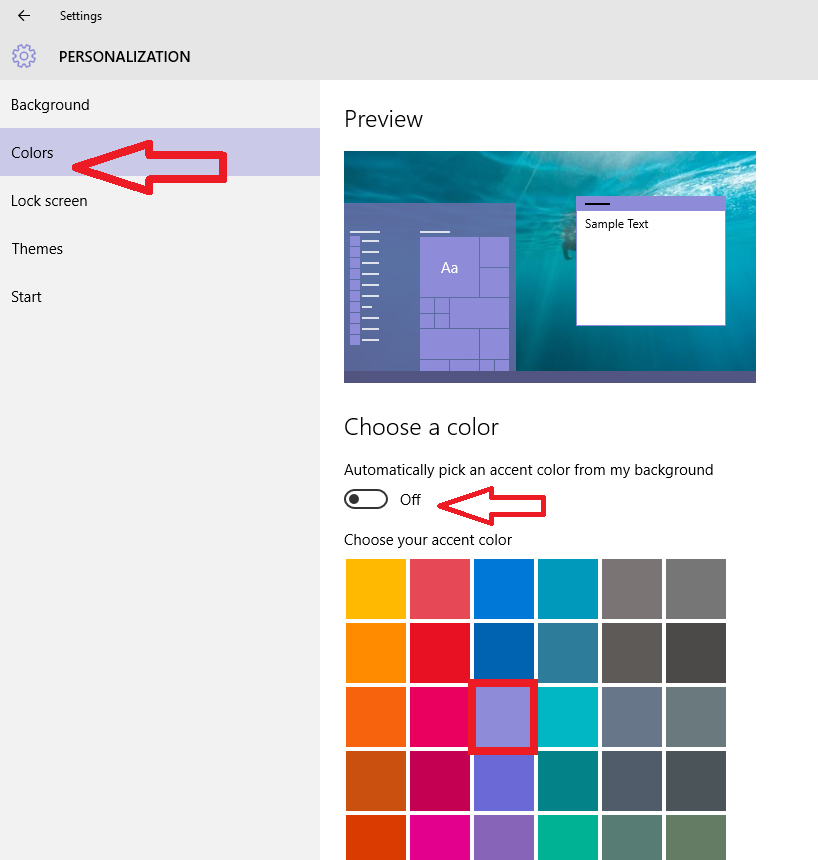This screenshot has width=818, height=860.
Task: Select the dark gray accent color
Action: click(x=695, y=653)
